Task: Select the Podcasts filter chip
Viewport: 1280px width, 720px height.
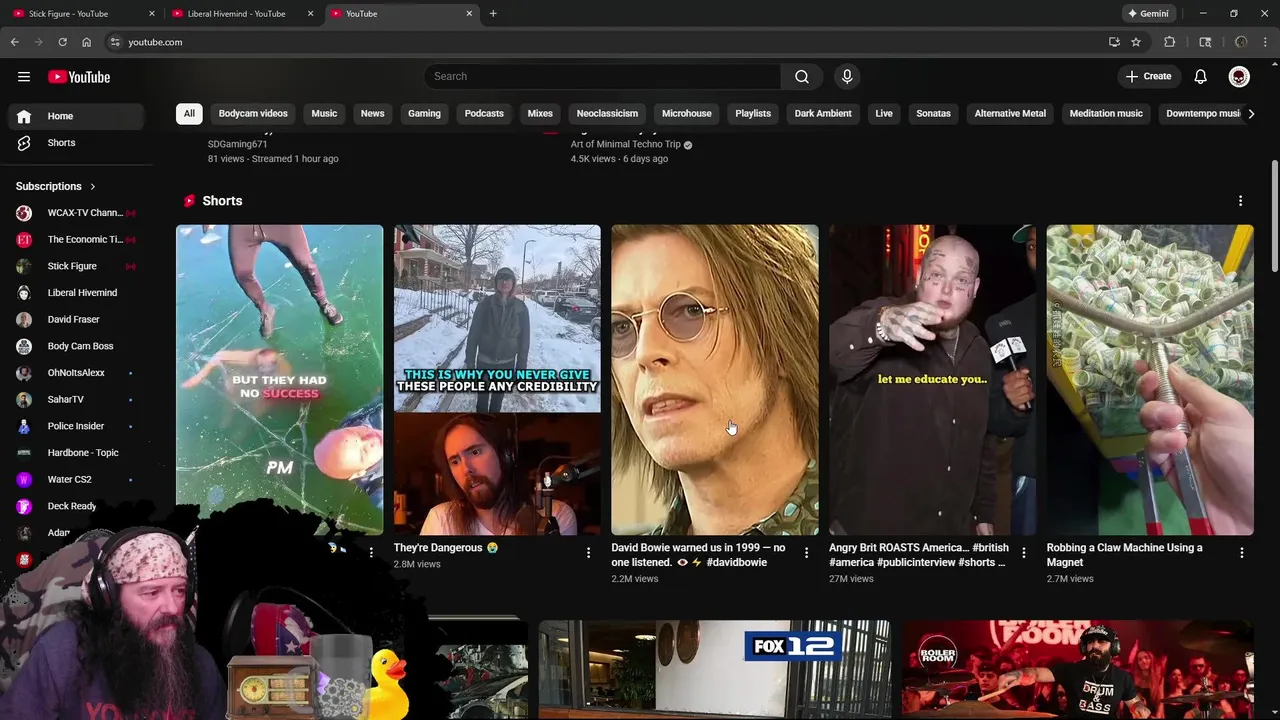Action: pyautogui.click(x=484, y=113)
